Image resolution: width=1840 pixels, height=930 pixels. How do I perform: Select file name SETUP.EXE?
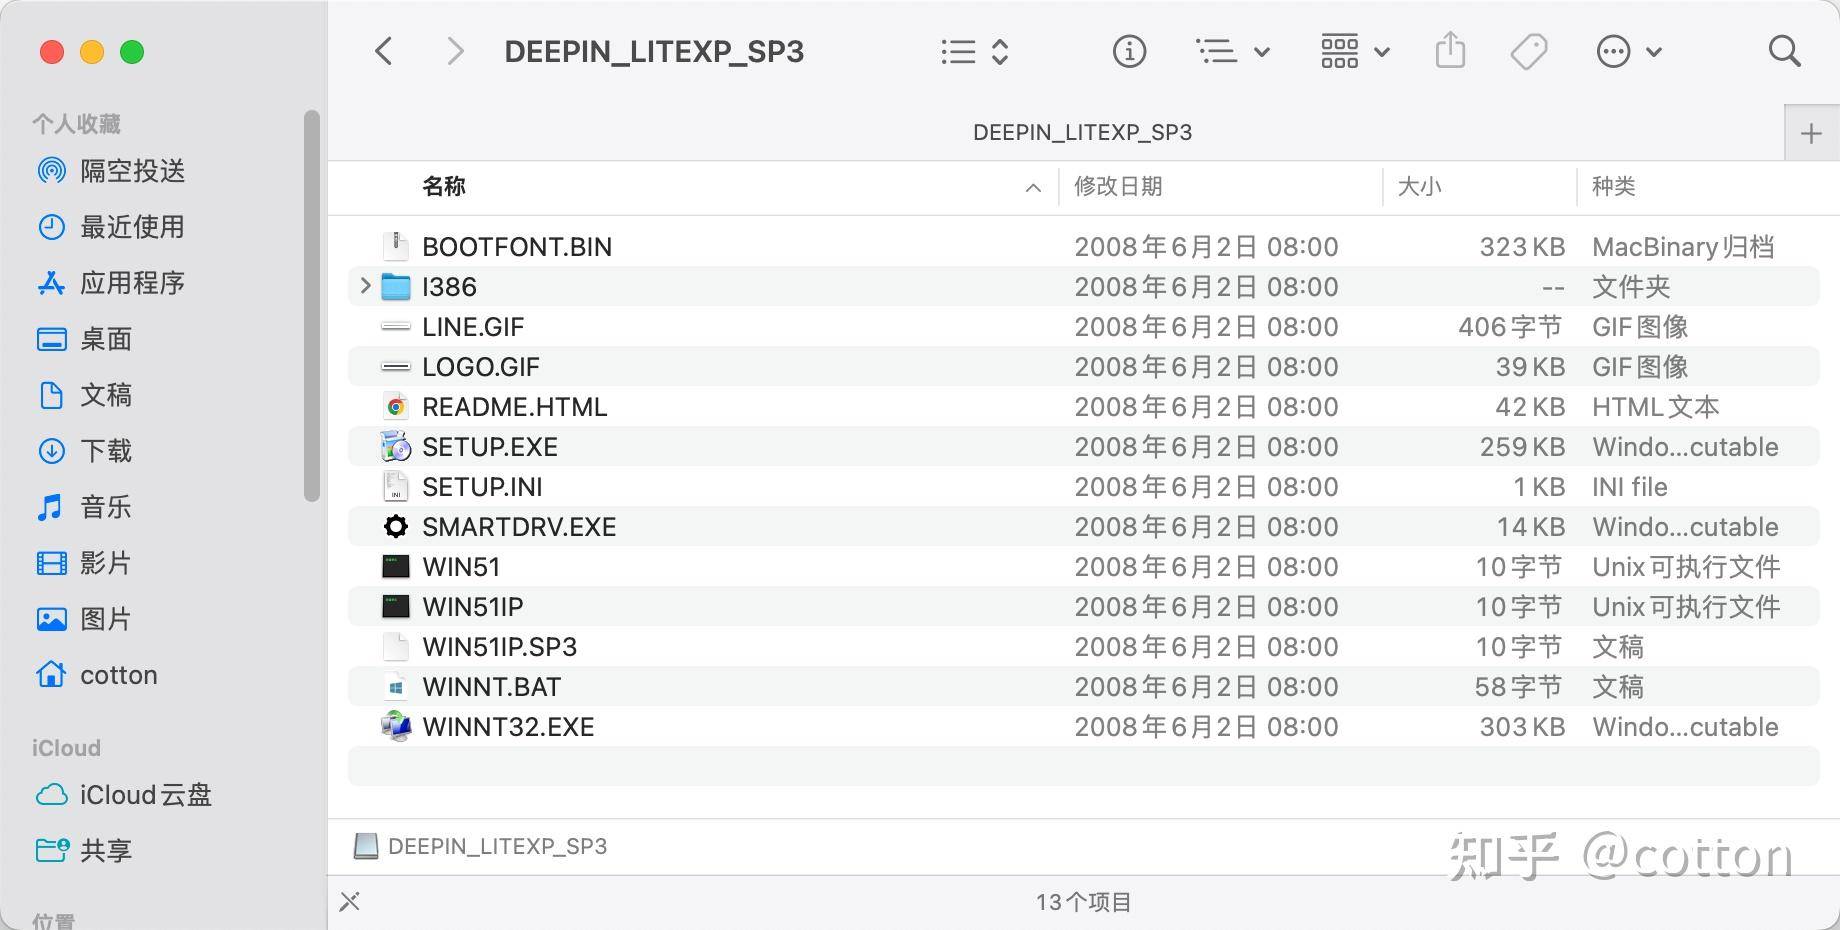click(x=490, y=447)
